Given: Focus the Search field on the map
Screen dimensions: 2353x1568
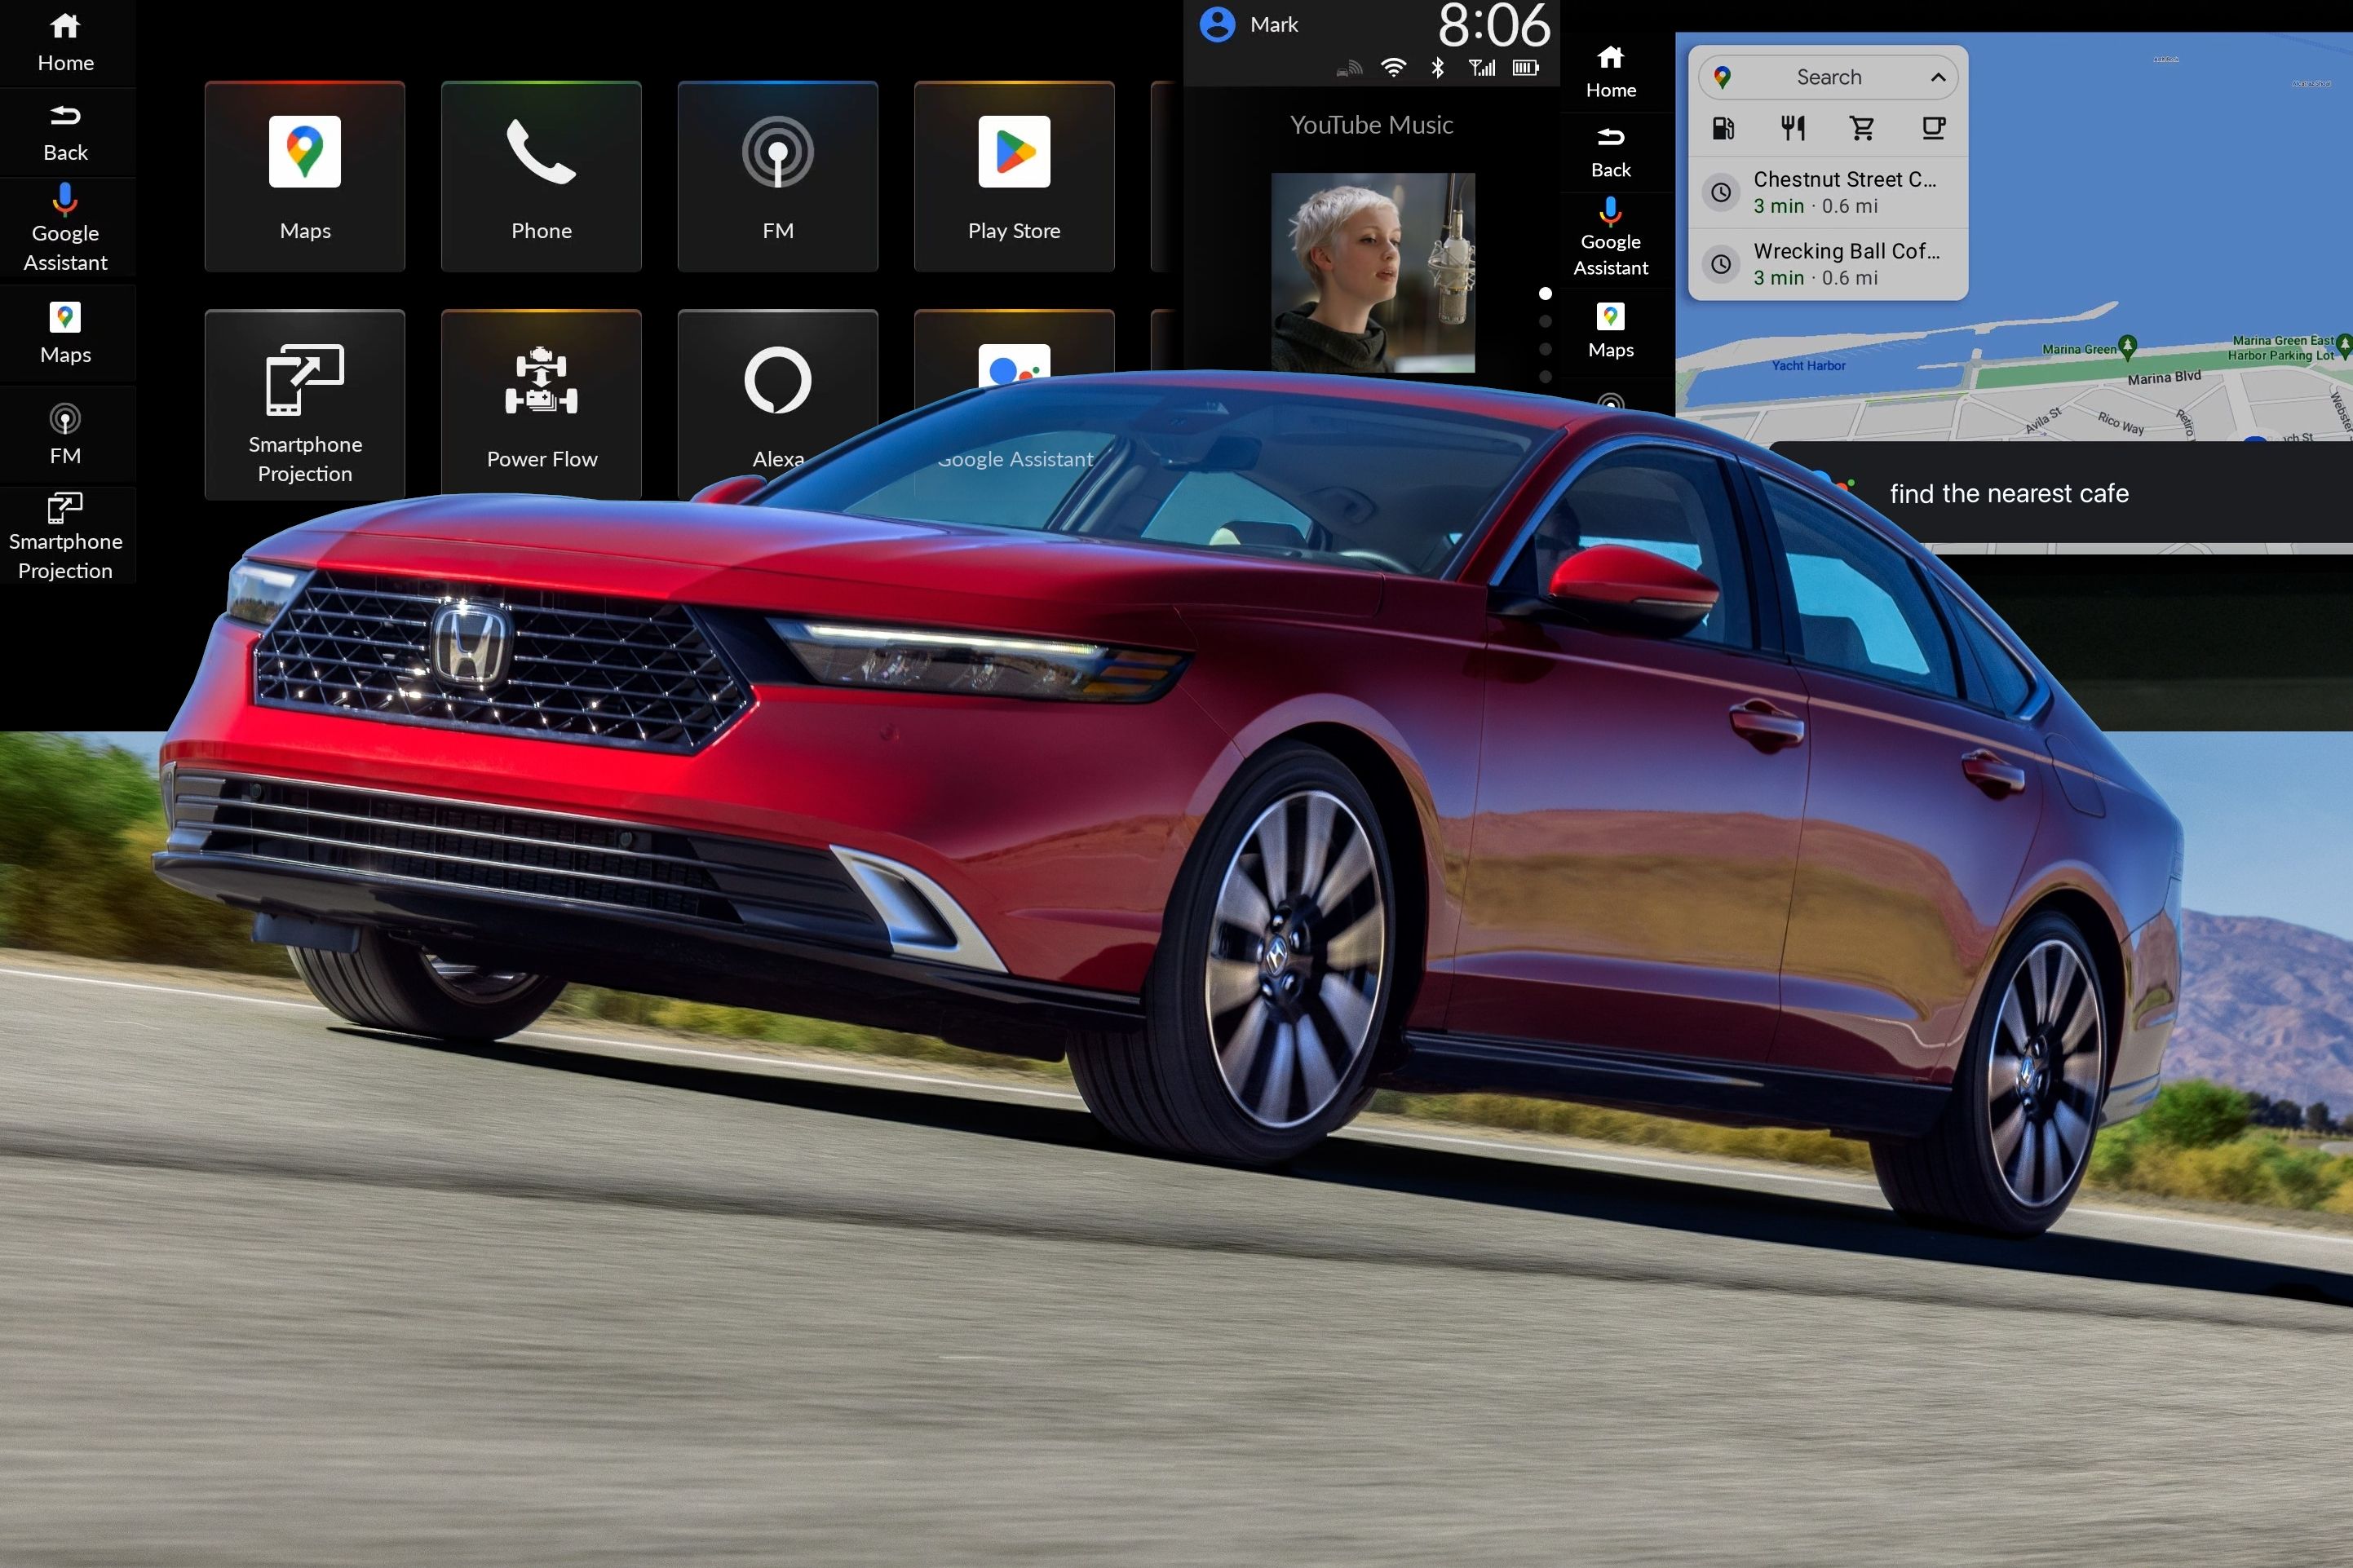Looking at the screenshot, I should (1828, 77).
